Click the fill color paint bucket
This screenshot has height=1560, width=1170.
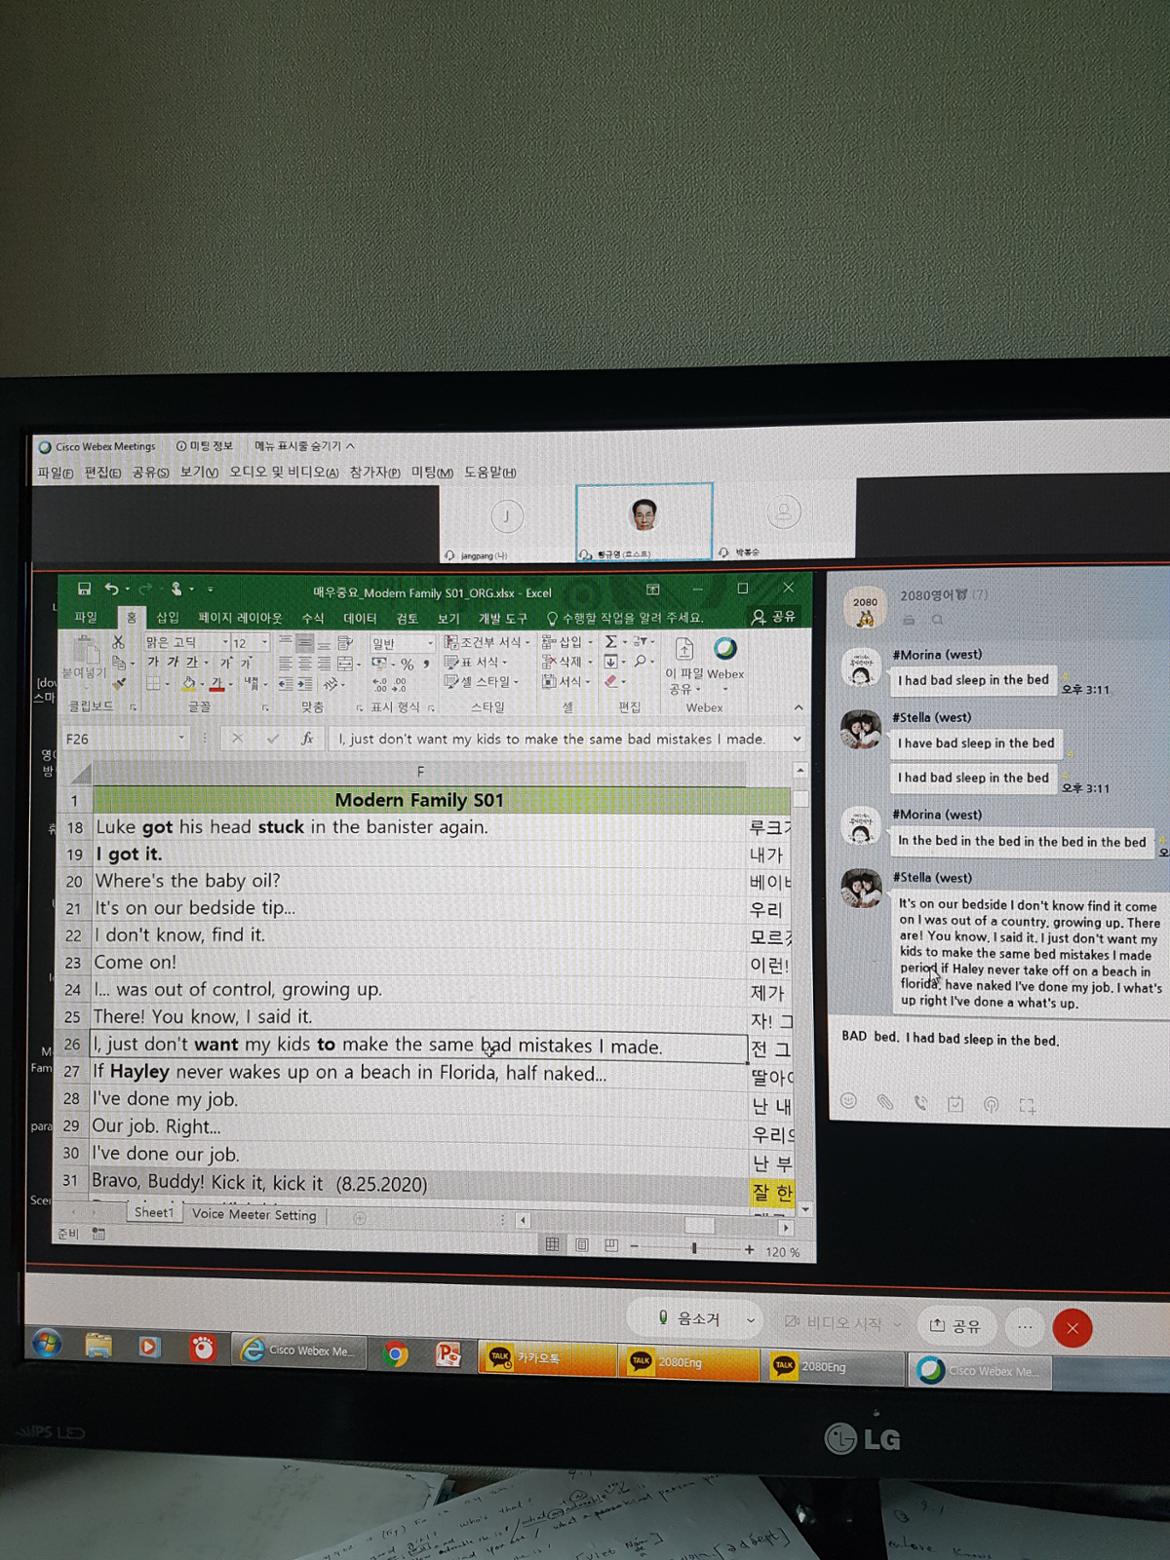tap(188, 684)
